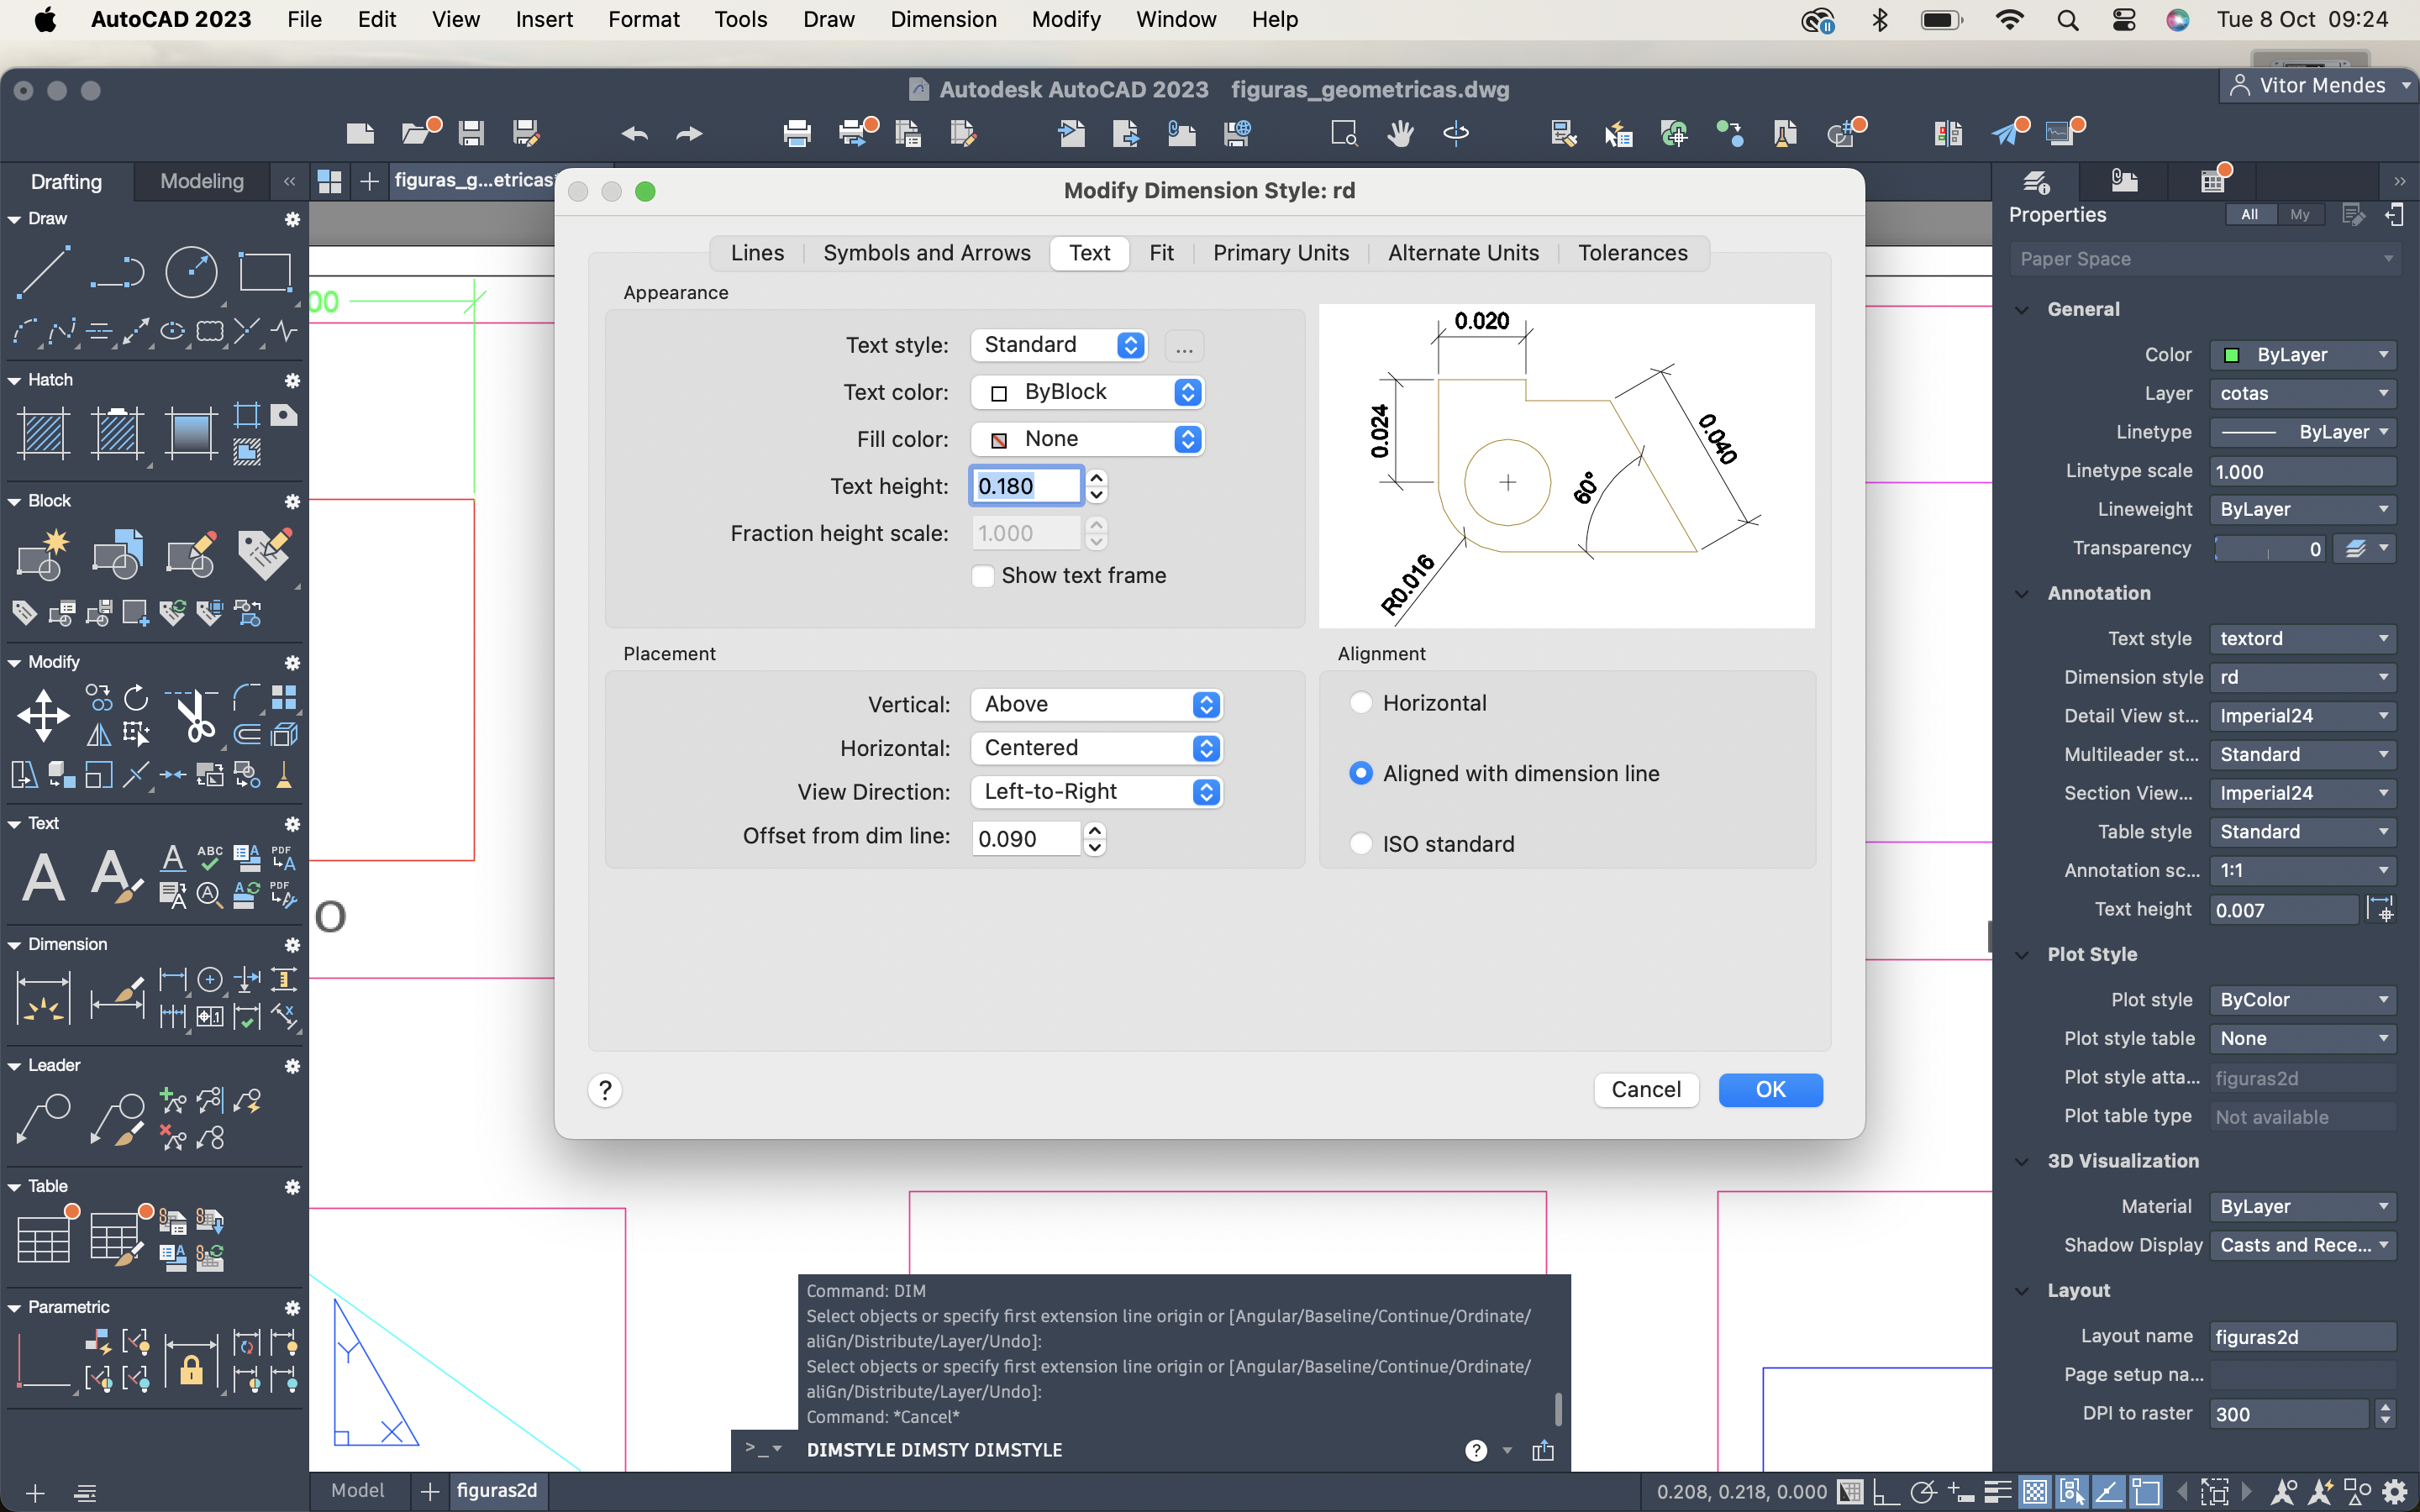Viewport: 2420px width, 1512px height.
Task: Open the Fill color None dropdown
Action: (x=1087, y=439)
